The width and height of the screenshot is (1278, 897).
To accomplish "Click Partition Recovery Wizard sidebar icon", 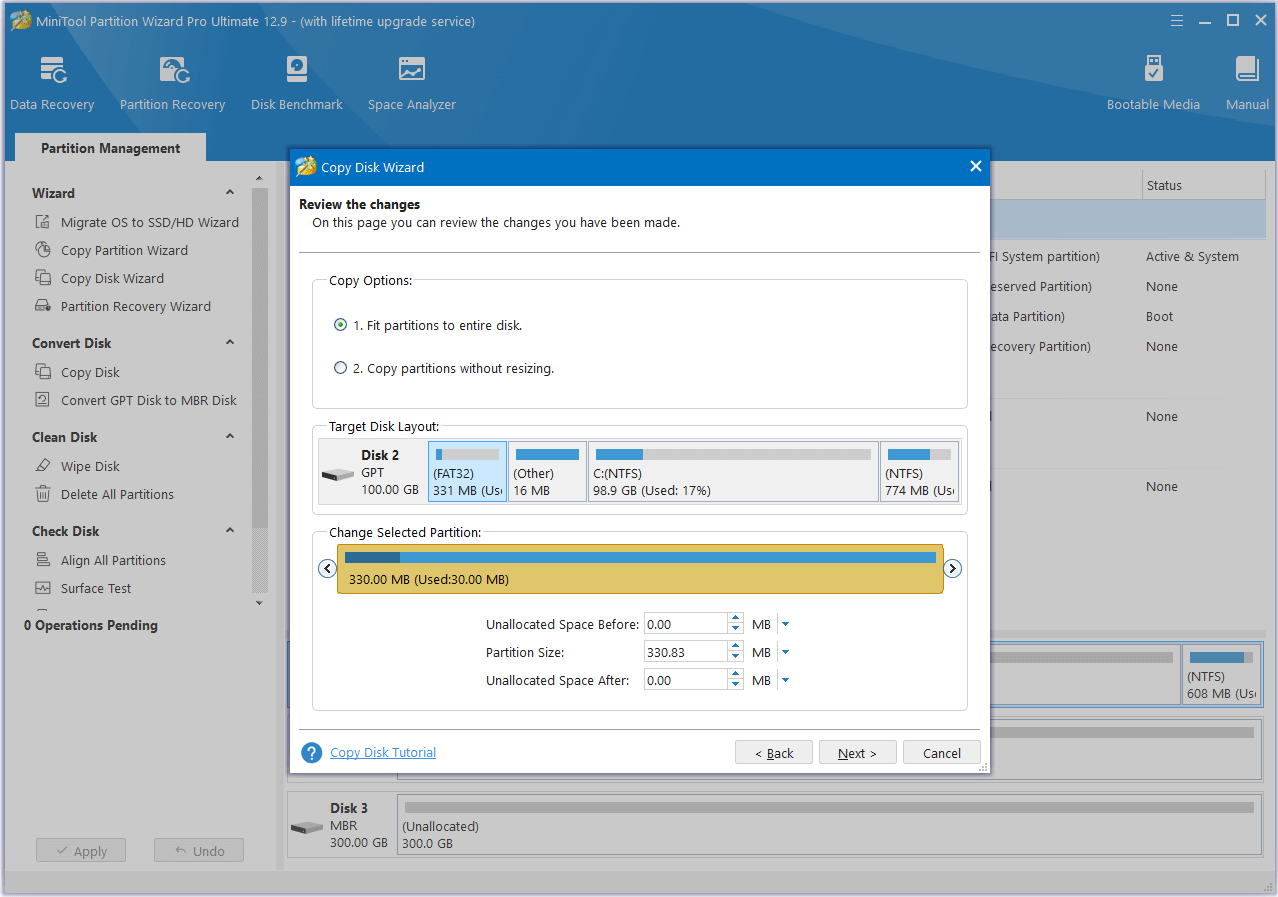I will coord(43,306).
